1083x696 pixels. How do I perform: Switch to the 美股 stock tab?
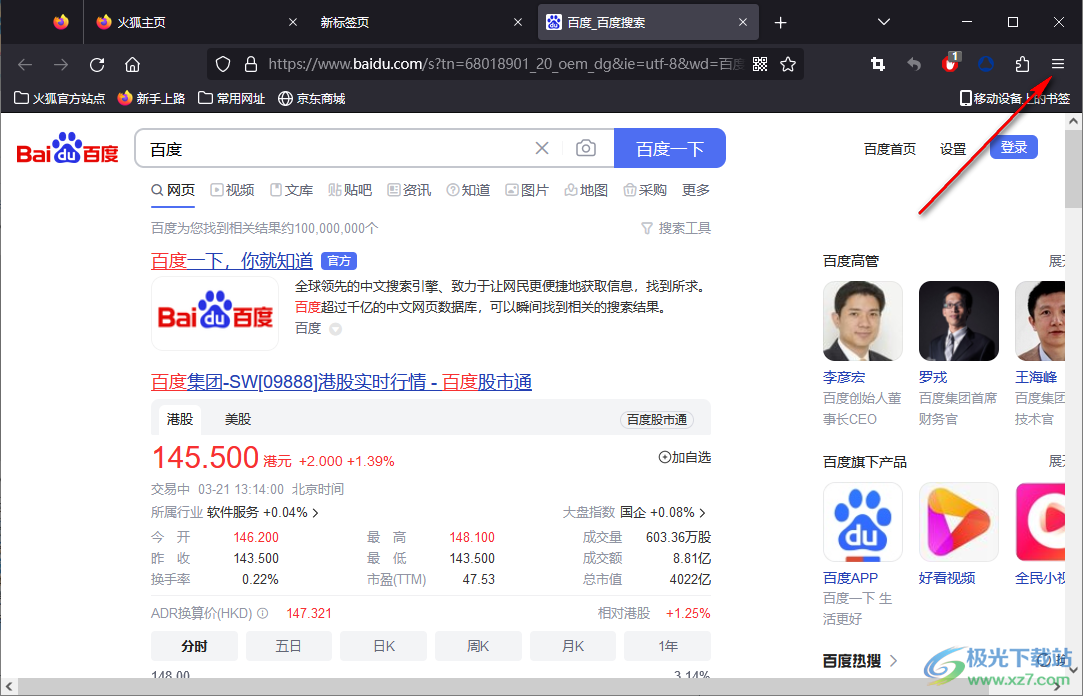coord(238,419)
